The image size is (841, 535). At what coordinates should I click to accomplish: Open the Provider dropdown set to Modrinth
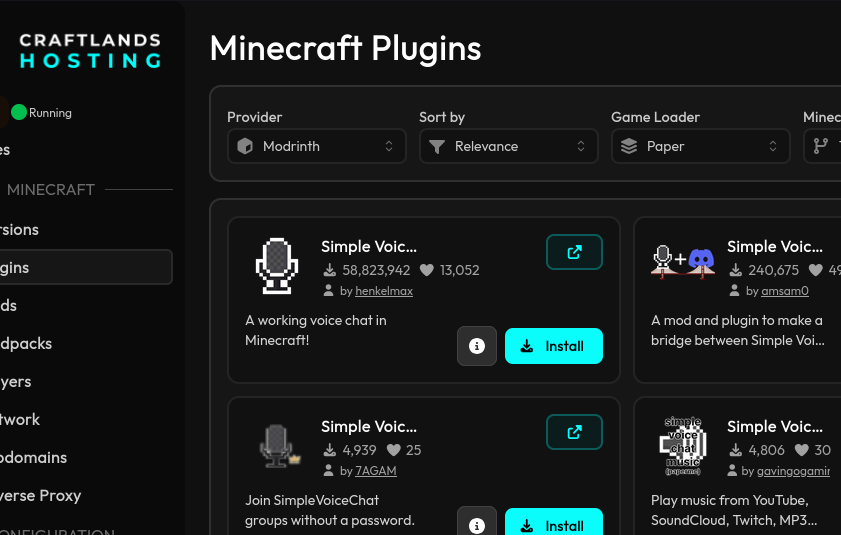coord(316,146)
